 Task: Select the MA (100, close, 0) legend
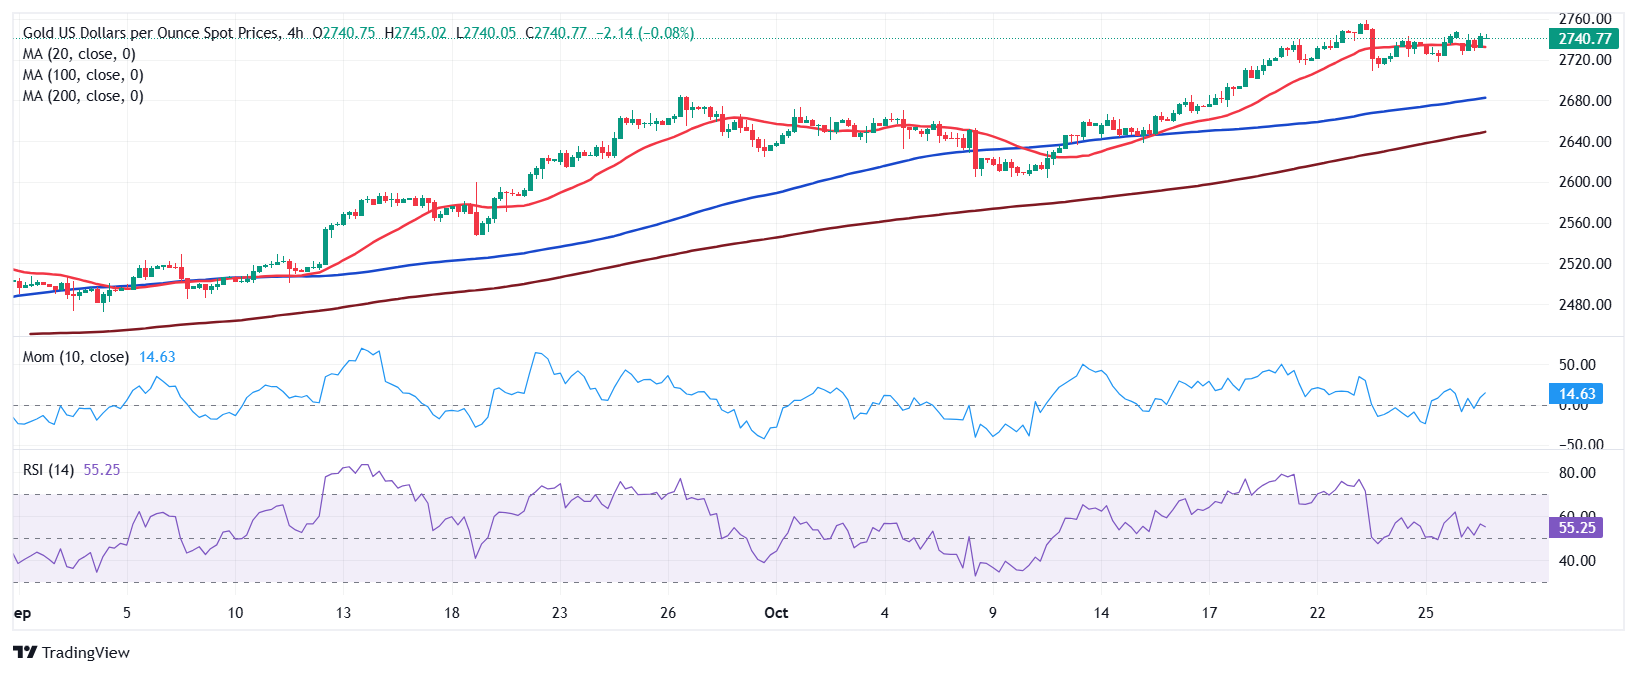pyautogui.click(x=83, y=75)
